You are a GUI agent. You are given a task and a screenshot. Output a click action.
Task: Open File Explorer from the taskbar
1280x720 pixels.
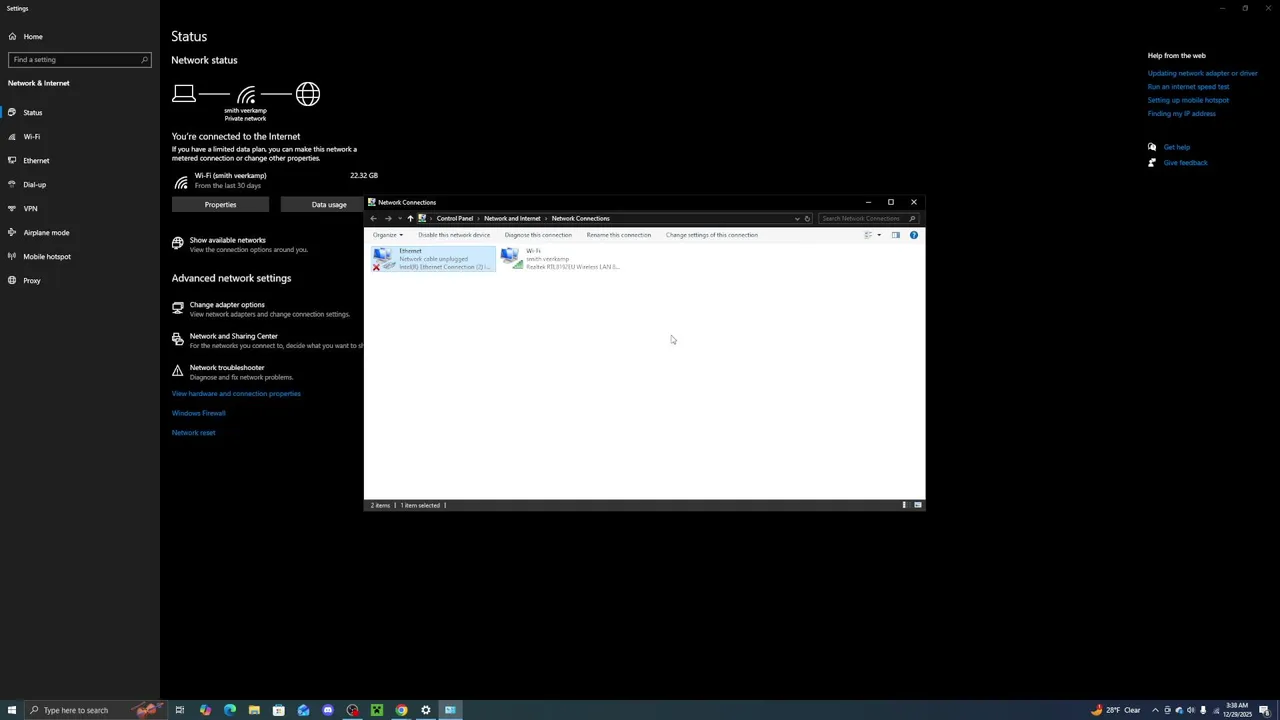(254, 710)
